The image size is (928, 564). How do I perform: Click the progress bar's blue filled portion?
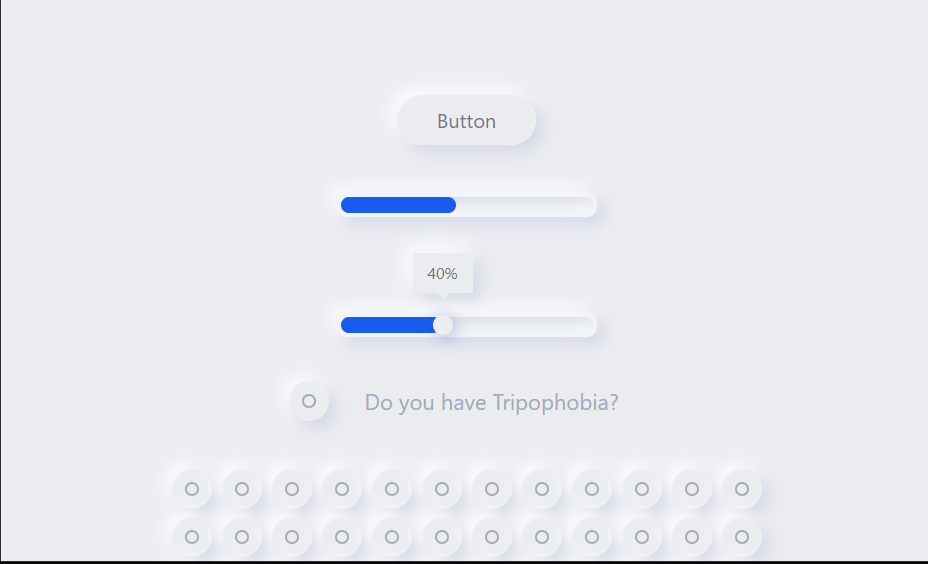pos(398,205)
